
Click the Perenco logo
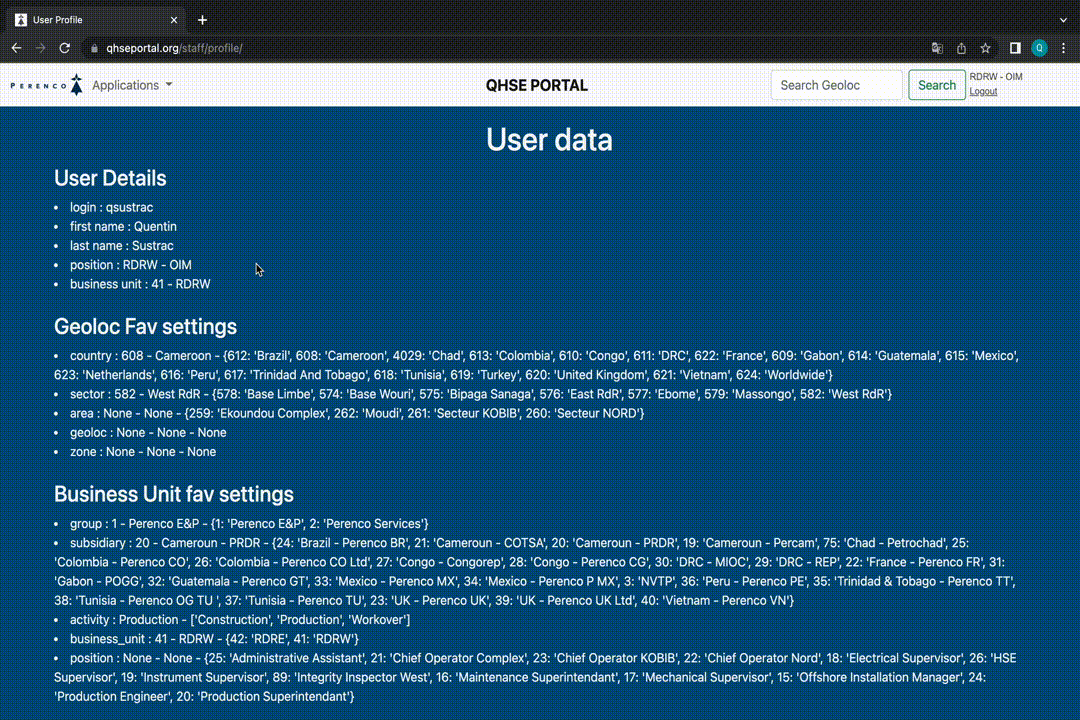(x=46, y=85)
